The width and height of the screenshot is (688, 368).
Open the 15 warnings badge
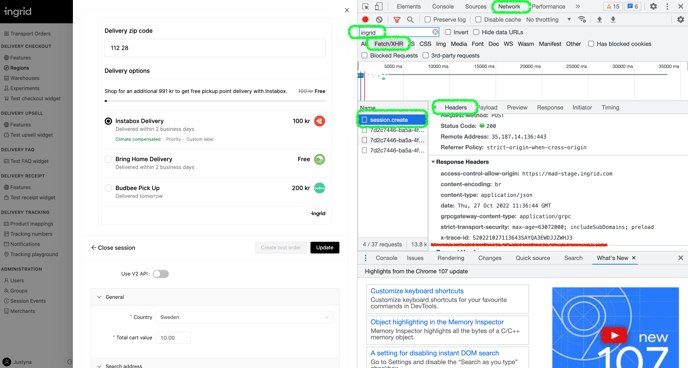tap(613, 7)
